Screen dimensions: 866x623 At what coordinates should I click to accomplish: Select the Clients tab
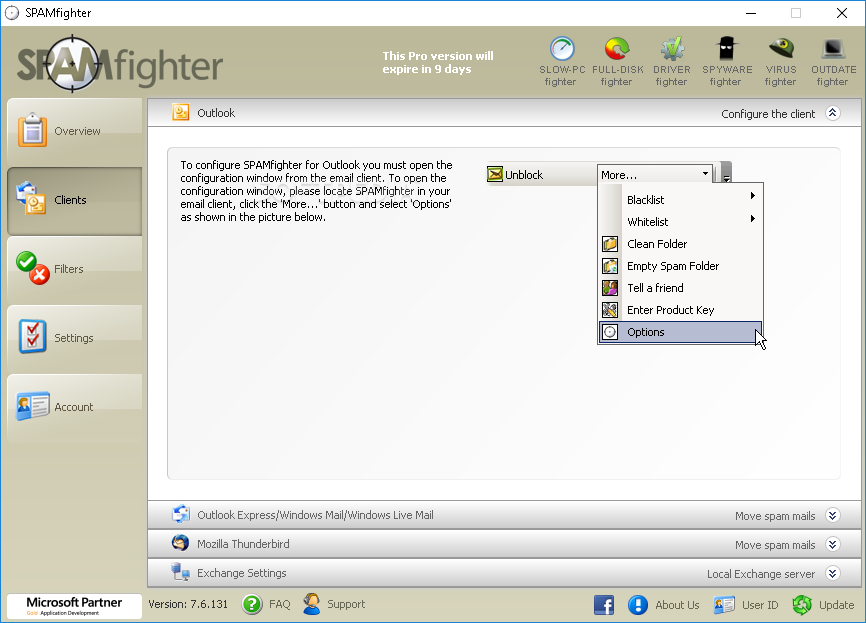75,200
